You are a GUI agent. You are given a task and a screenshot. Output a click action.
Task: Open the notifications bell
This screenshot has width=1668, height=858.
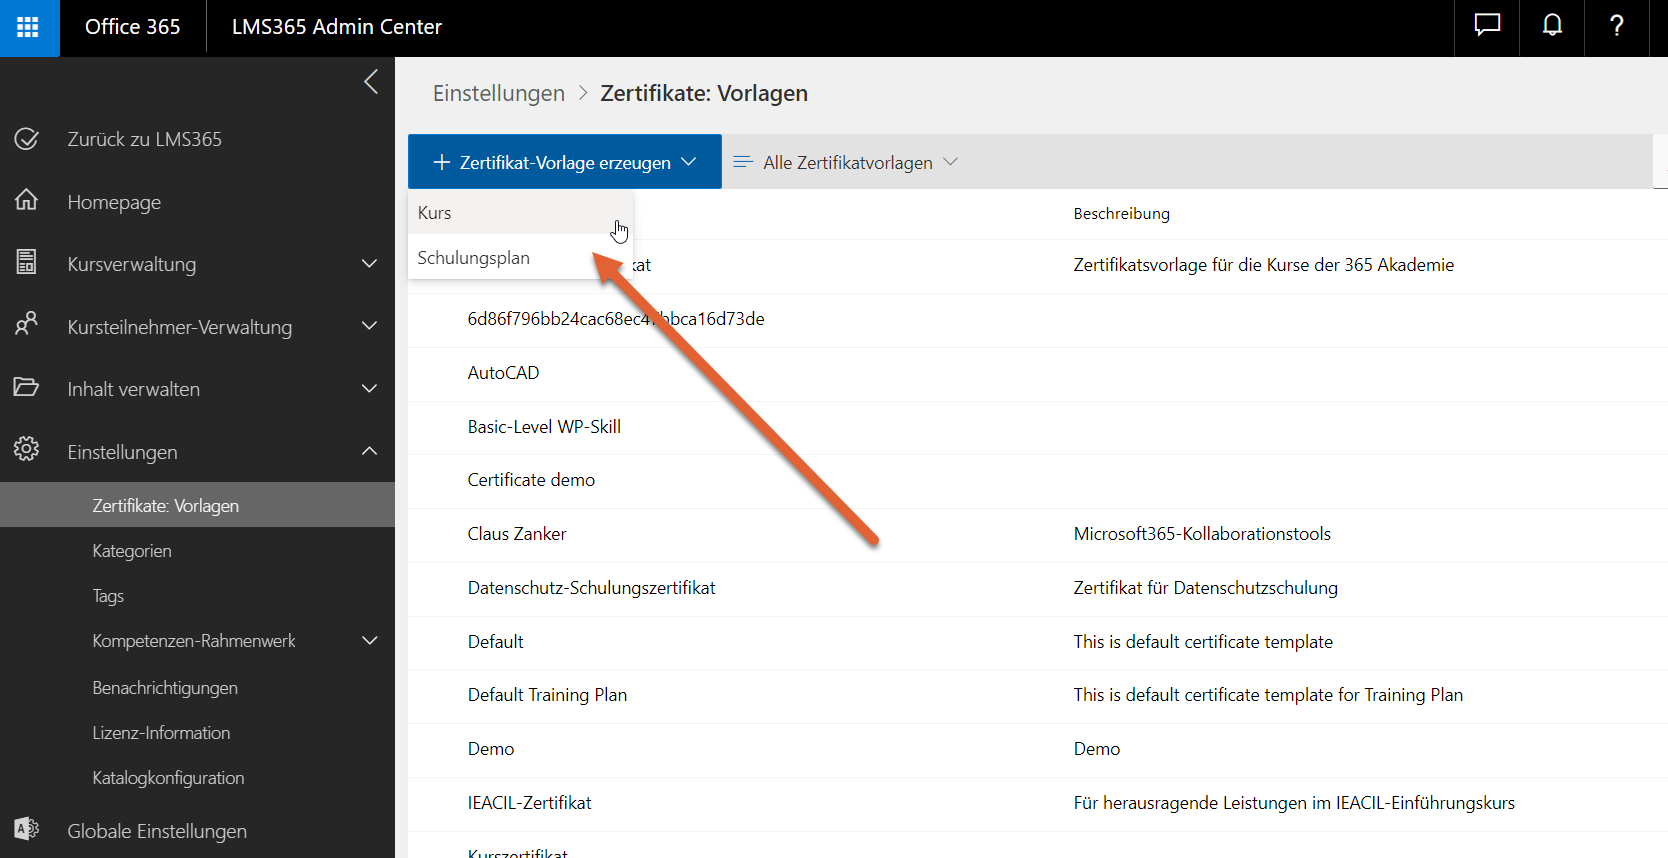coord(1552,26)
